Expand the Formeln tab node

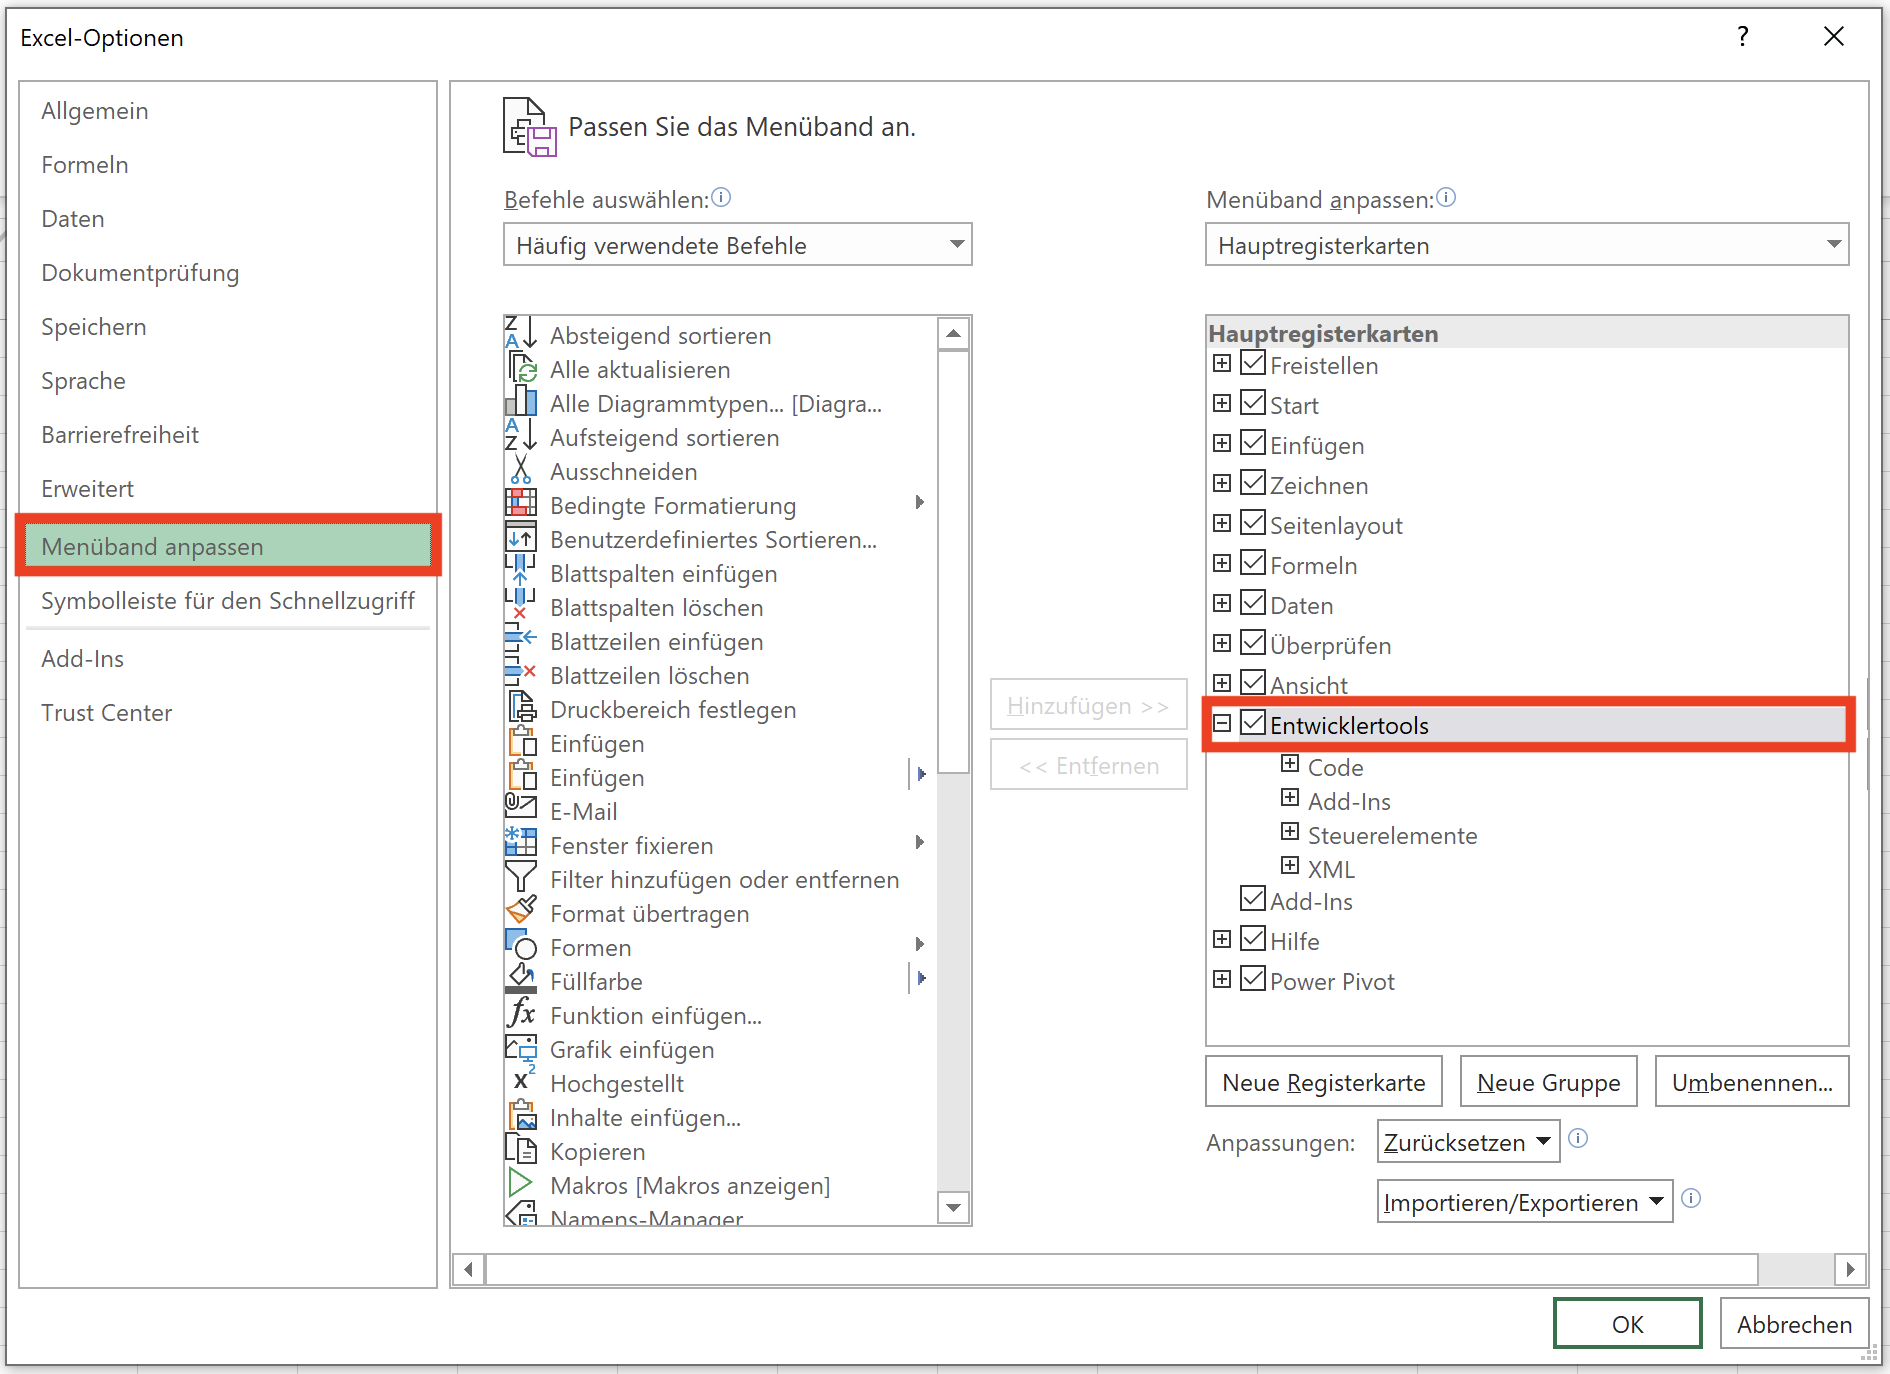1222,563
